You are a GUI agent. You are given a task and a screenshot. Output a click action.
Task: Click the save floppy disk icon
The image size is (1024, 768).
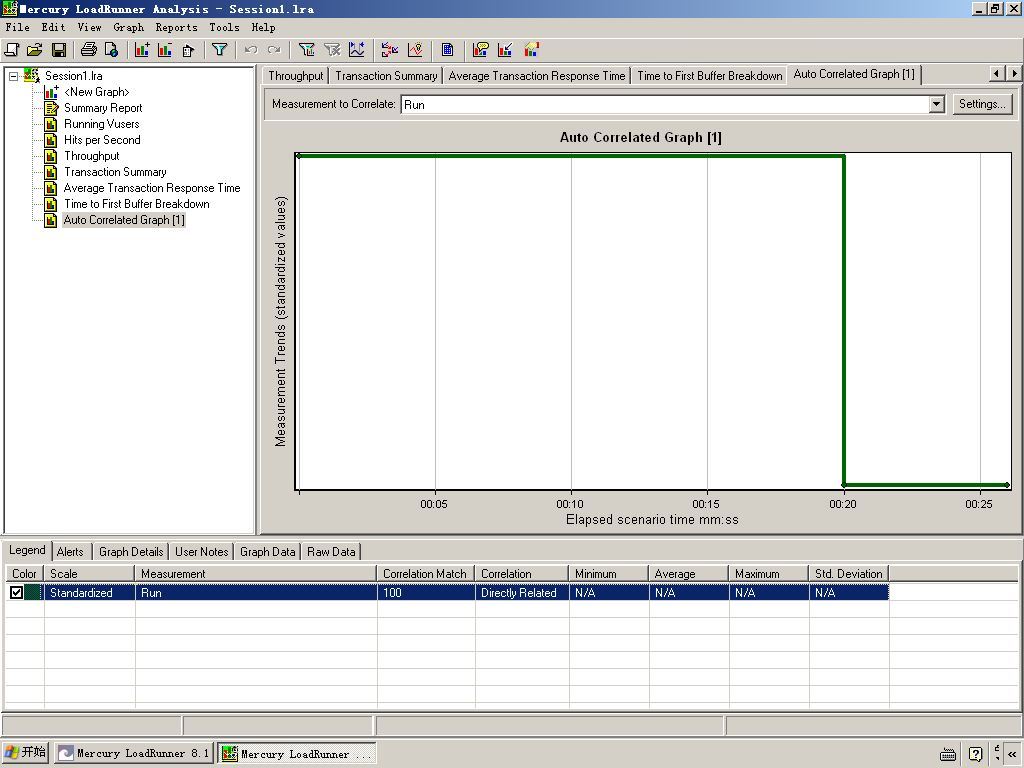point(59,50)
